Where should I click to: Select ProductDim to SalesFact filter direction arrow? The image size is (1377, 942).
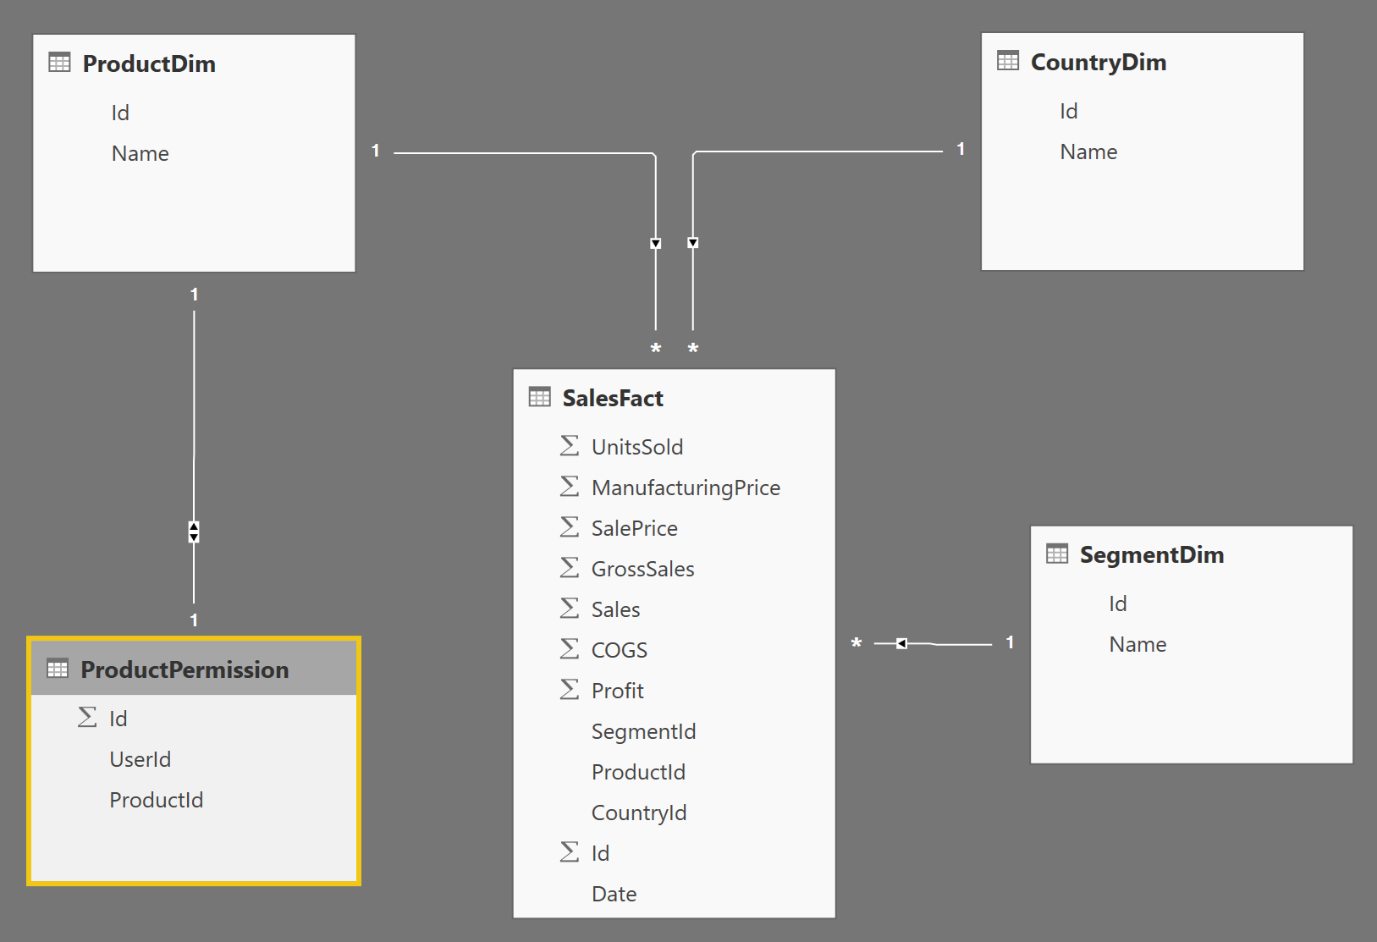[x=656, y=243]
